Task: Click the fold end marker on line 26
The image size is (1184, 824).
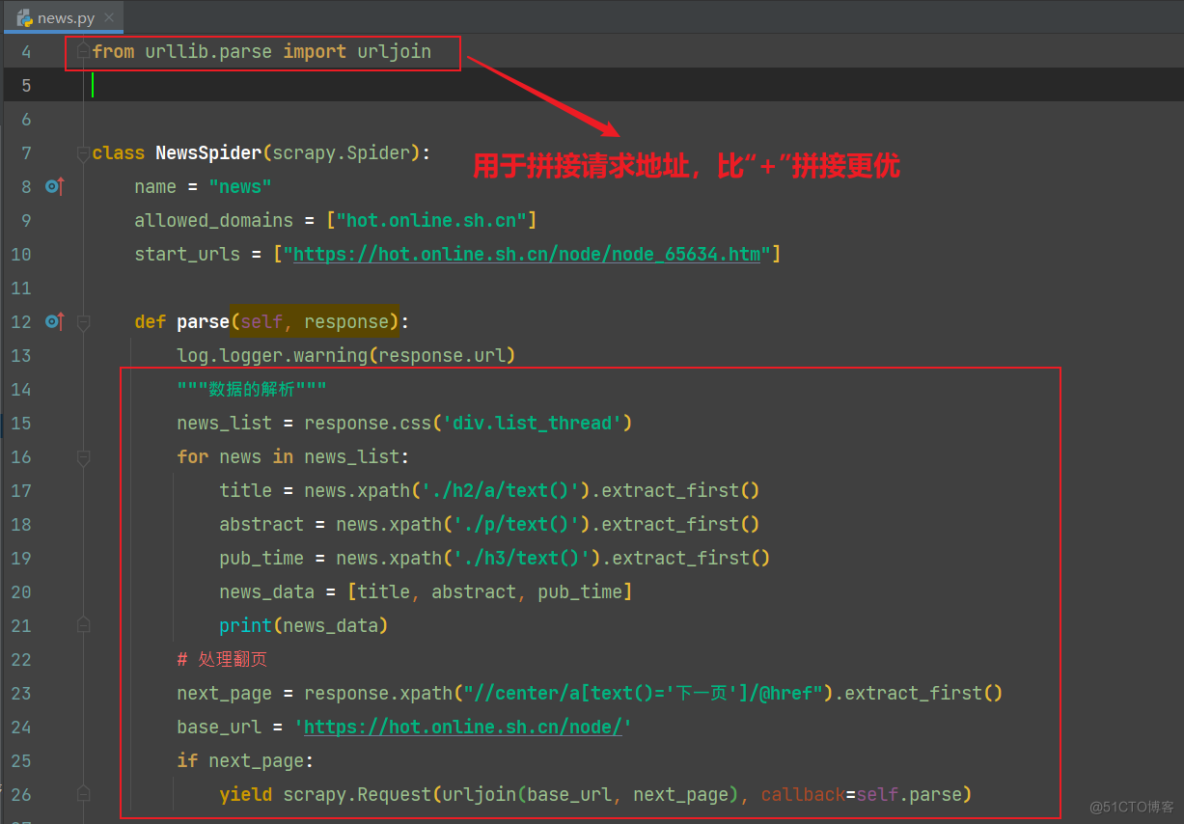Action: point(84,795)
